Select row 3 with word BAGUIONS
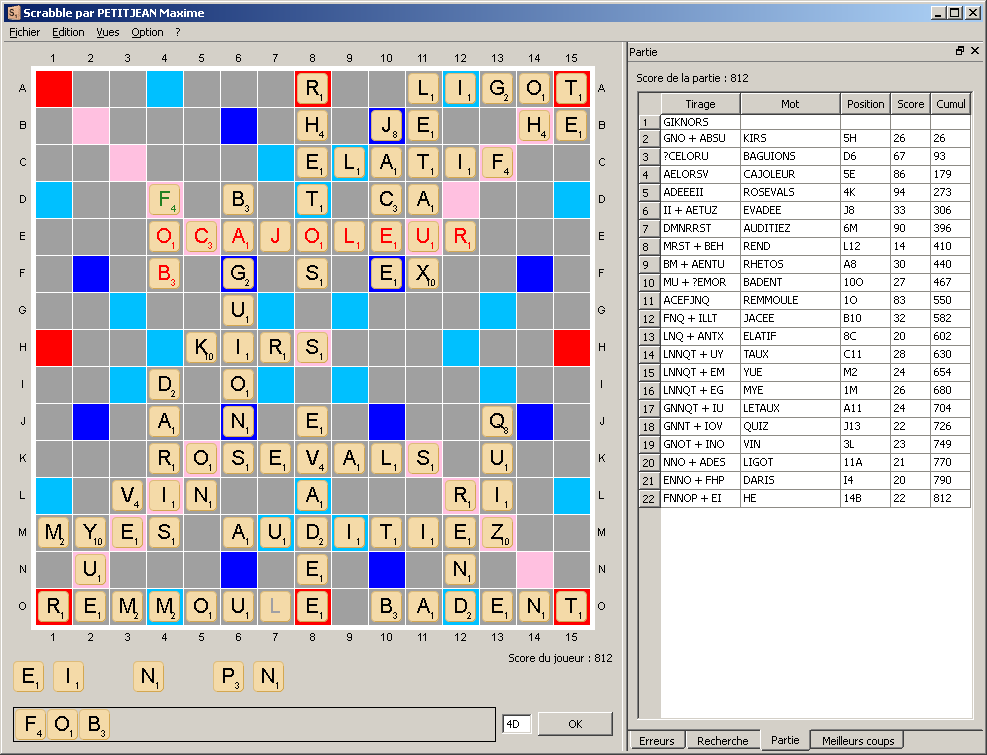The image size is (987, 755). click(x=804, y=156)
